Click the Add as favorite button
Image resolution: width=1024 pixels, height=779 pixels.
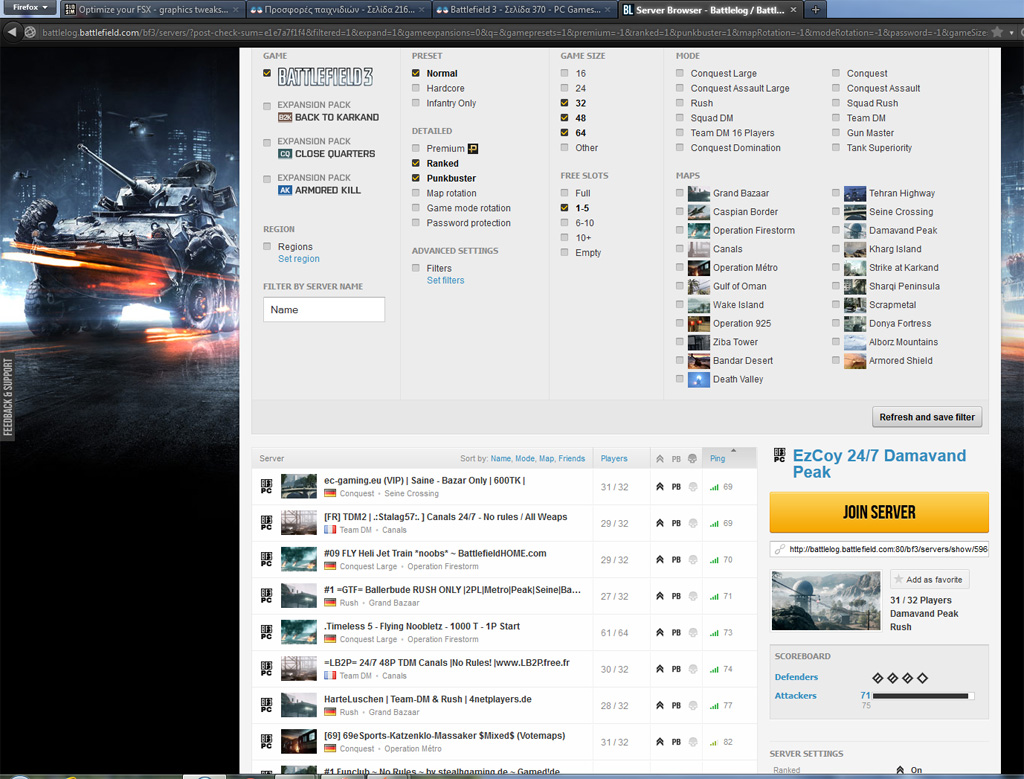tap(929, 579)
